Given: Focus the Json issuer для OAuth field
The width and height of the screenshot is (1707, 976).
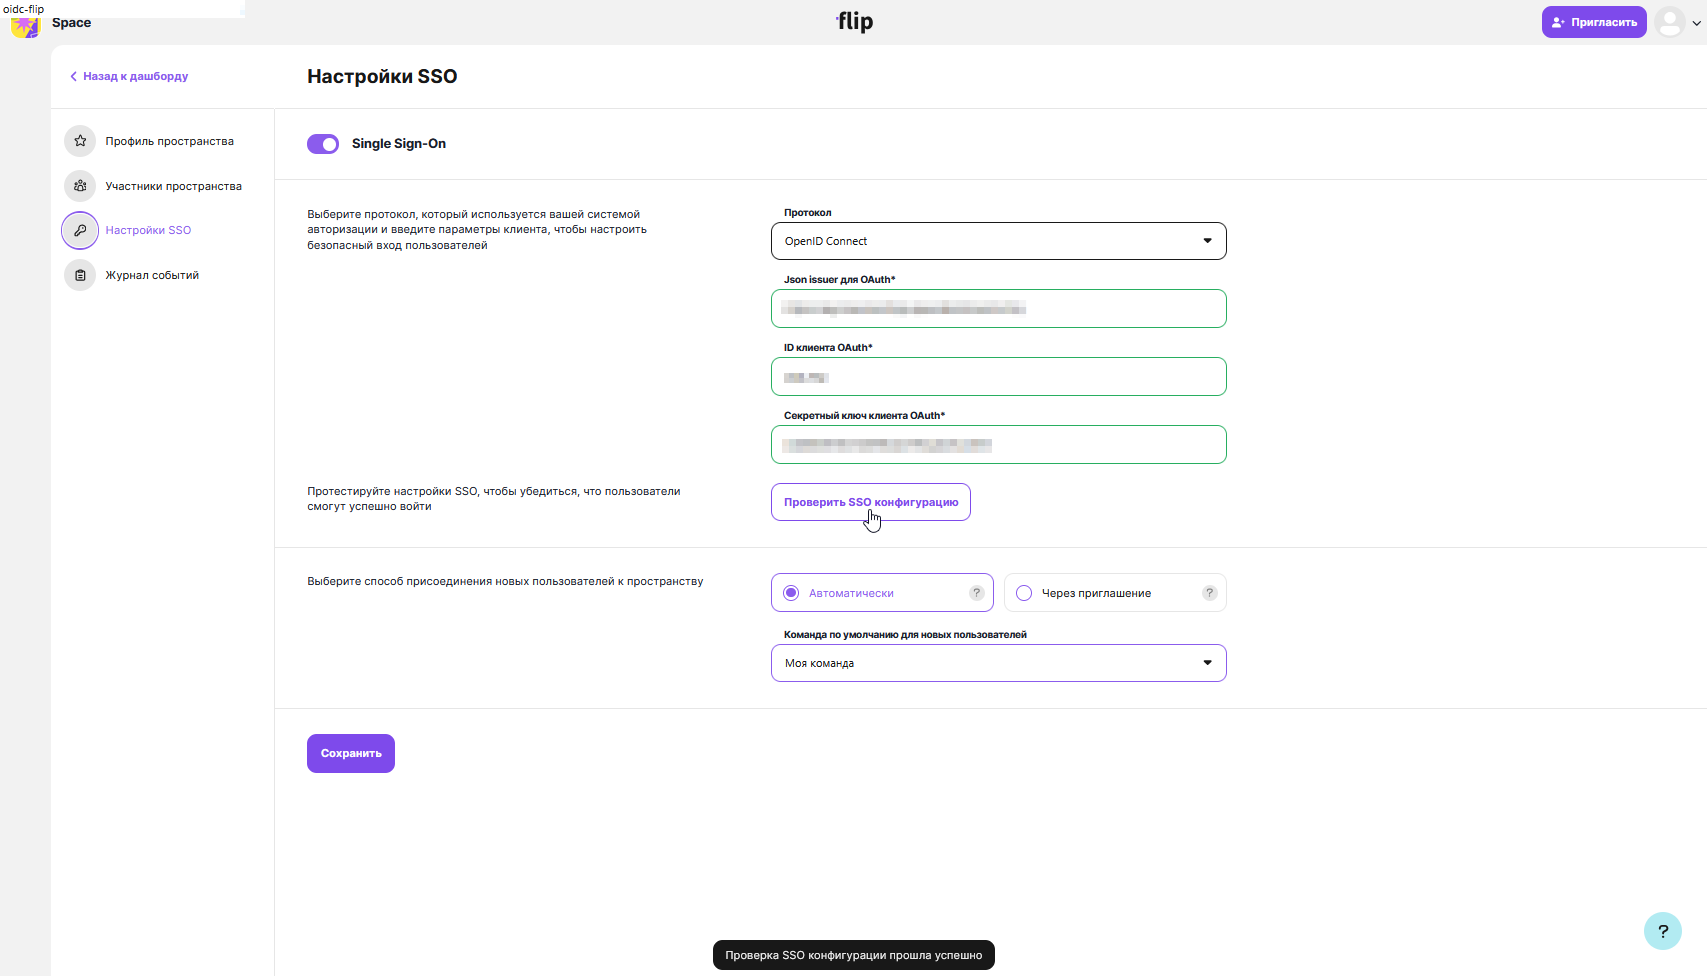Looking at the screenshot, I should point(998,308).
